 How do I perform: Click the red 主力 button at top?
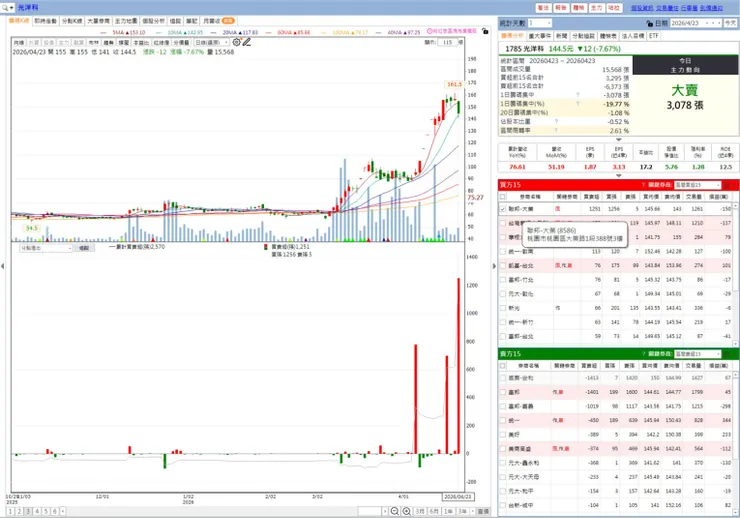[x=597, y=8]
